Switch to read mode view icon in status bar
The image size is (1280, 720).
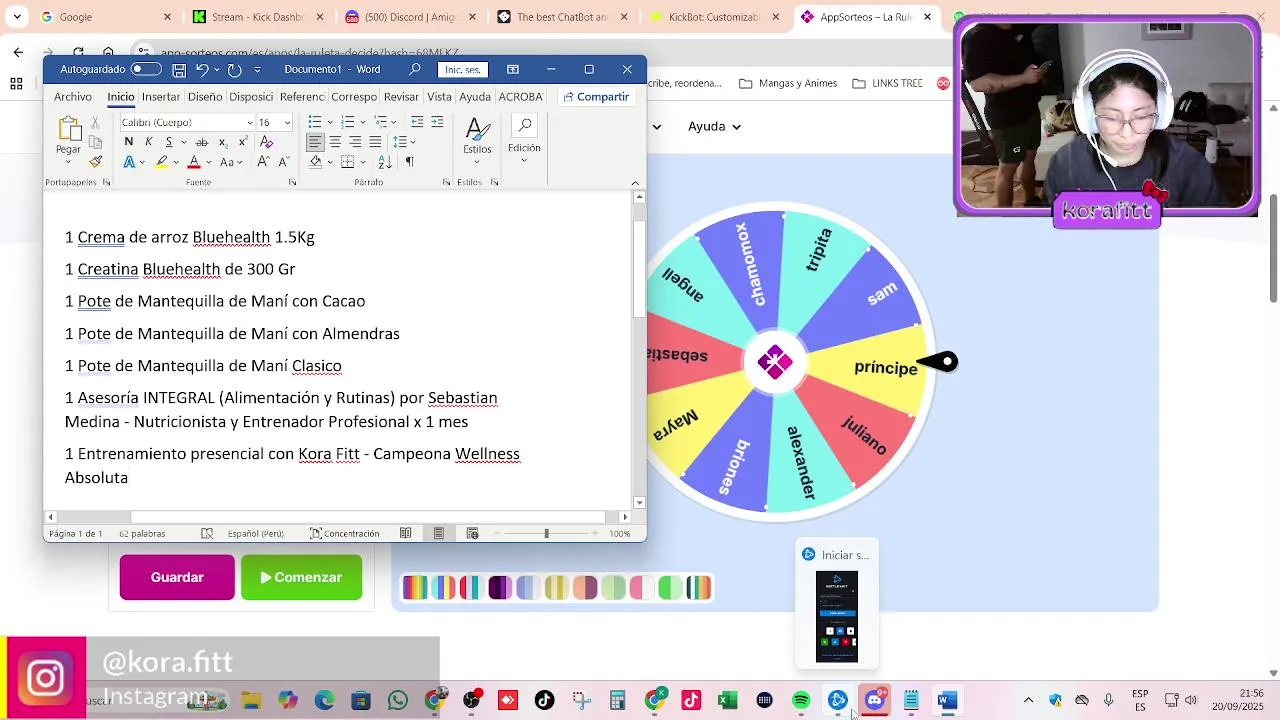click(405, 534)
